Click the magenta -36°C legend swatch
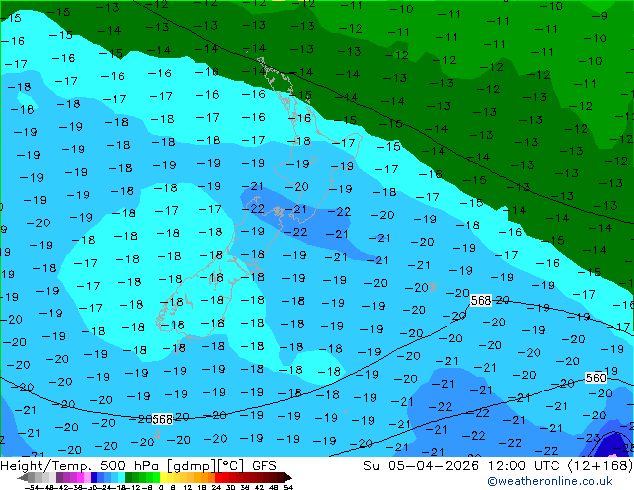This screenshot has width=634, height=490. click(x=80, y=477)
